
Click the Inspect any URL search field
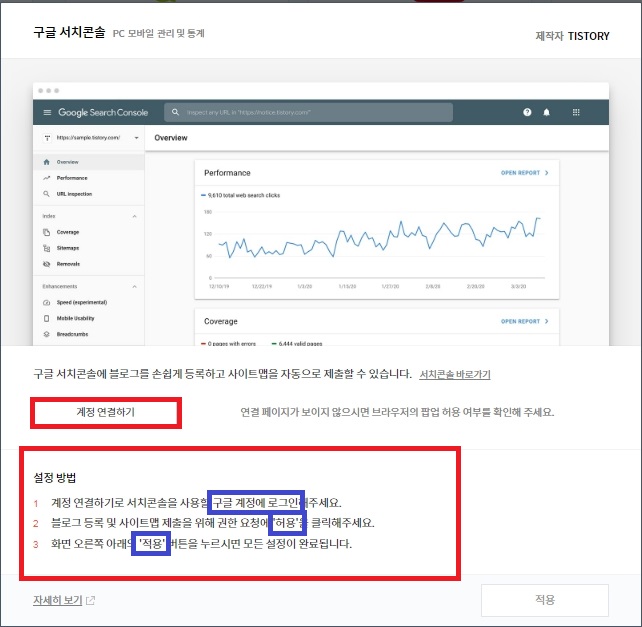pyautogui.click(x=308, y=112)
